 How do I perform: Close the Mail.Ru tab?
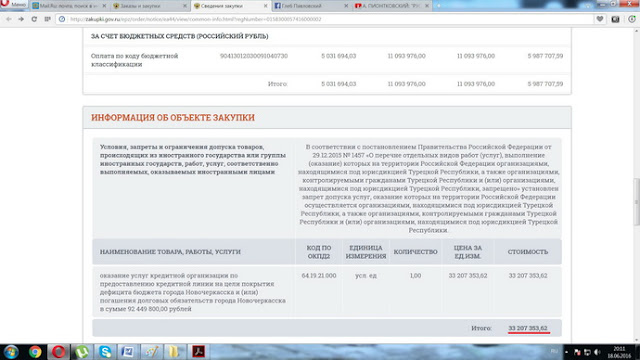[104, 6]
